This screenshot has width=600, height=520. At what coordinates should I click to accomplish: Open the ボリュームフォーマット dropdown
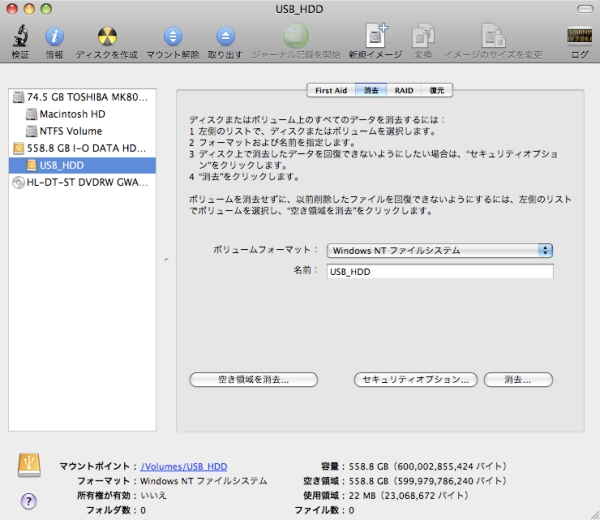440,250
